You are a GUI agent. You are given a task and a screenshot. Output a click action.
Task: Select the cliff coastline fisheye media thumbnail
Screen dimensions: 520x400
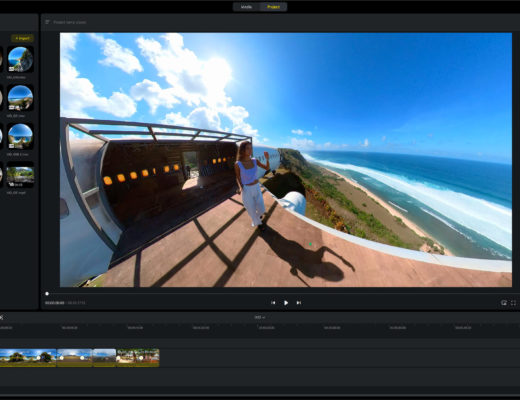20,59
